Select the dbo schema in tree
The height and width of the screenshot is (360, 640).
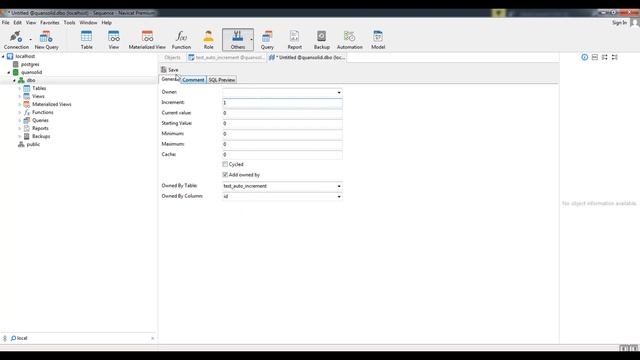click(31, 80)
